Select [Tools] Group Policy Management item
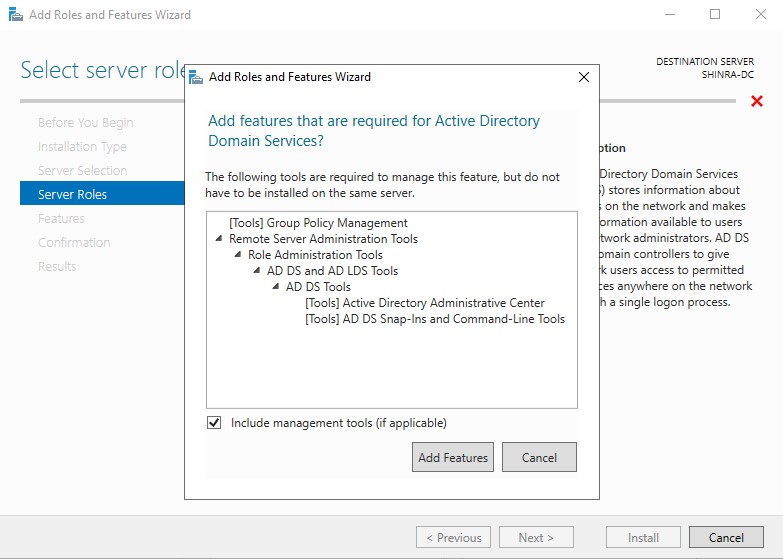The width and height of the screenshot is (783, 559). [318, 223]
